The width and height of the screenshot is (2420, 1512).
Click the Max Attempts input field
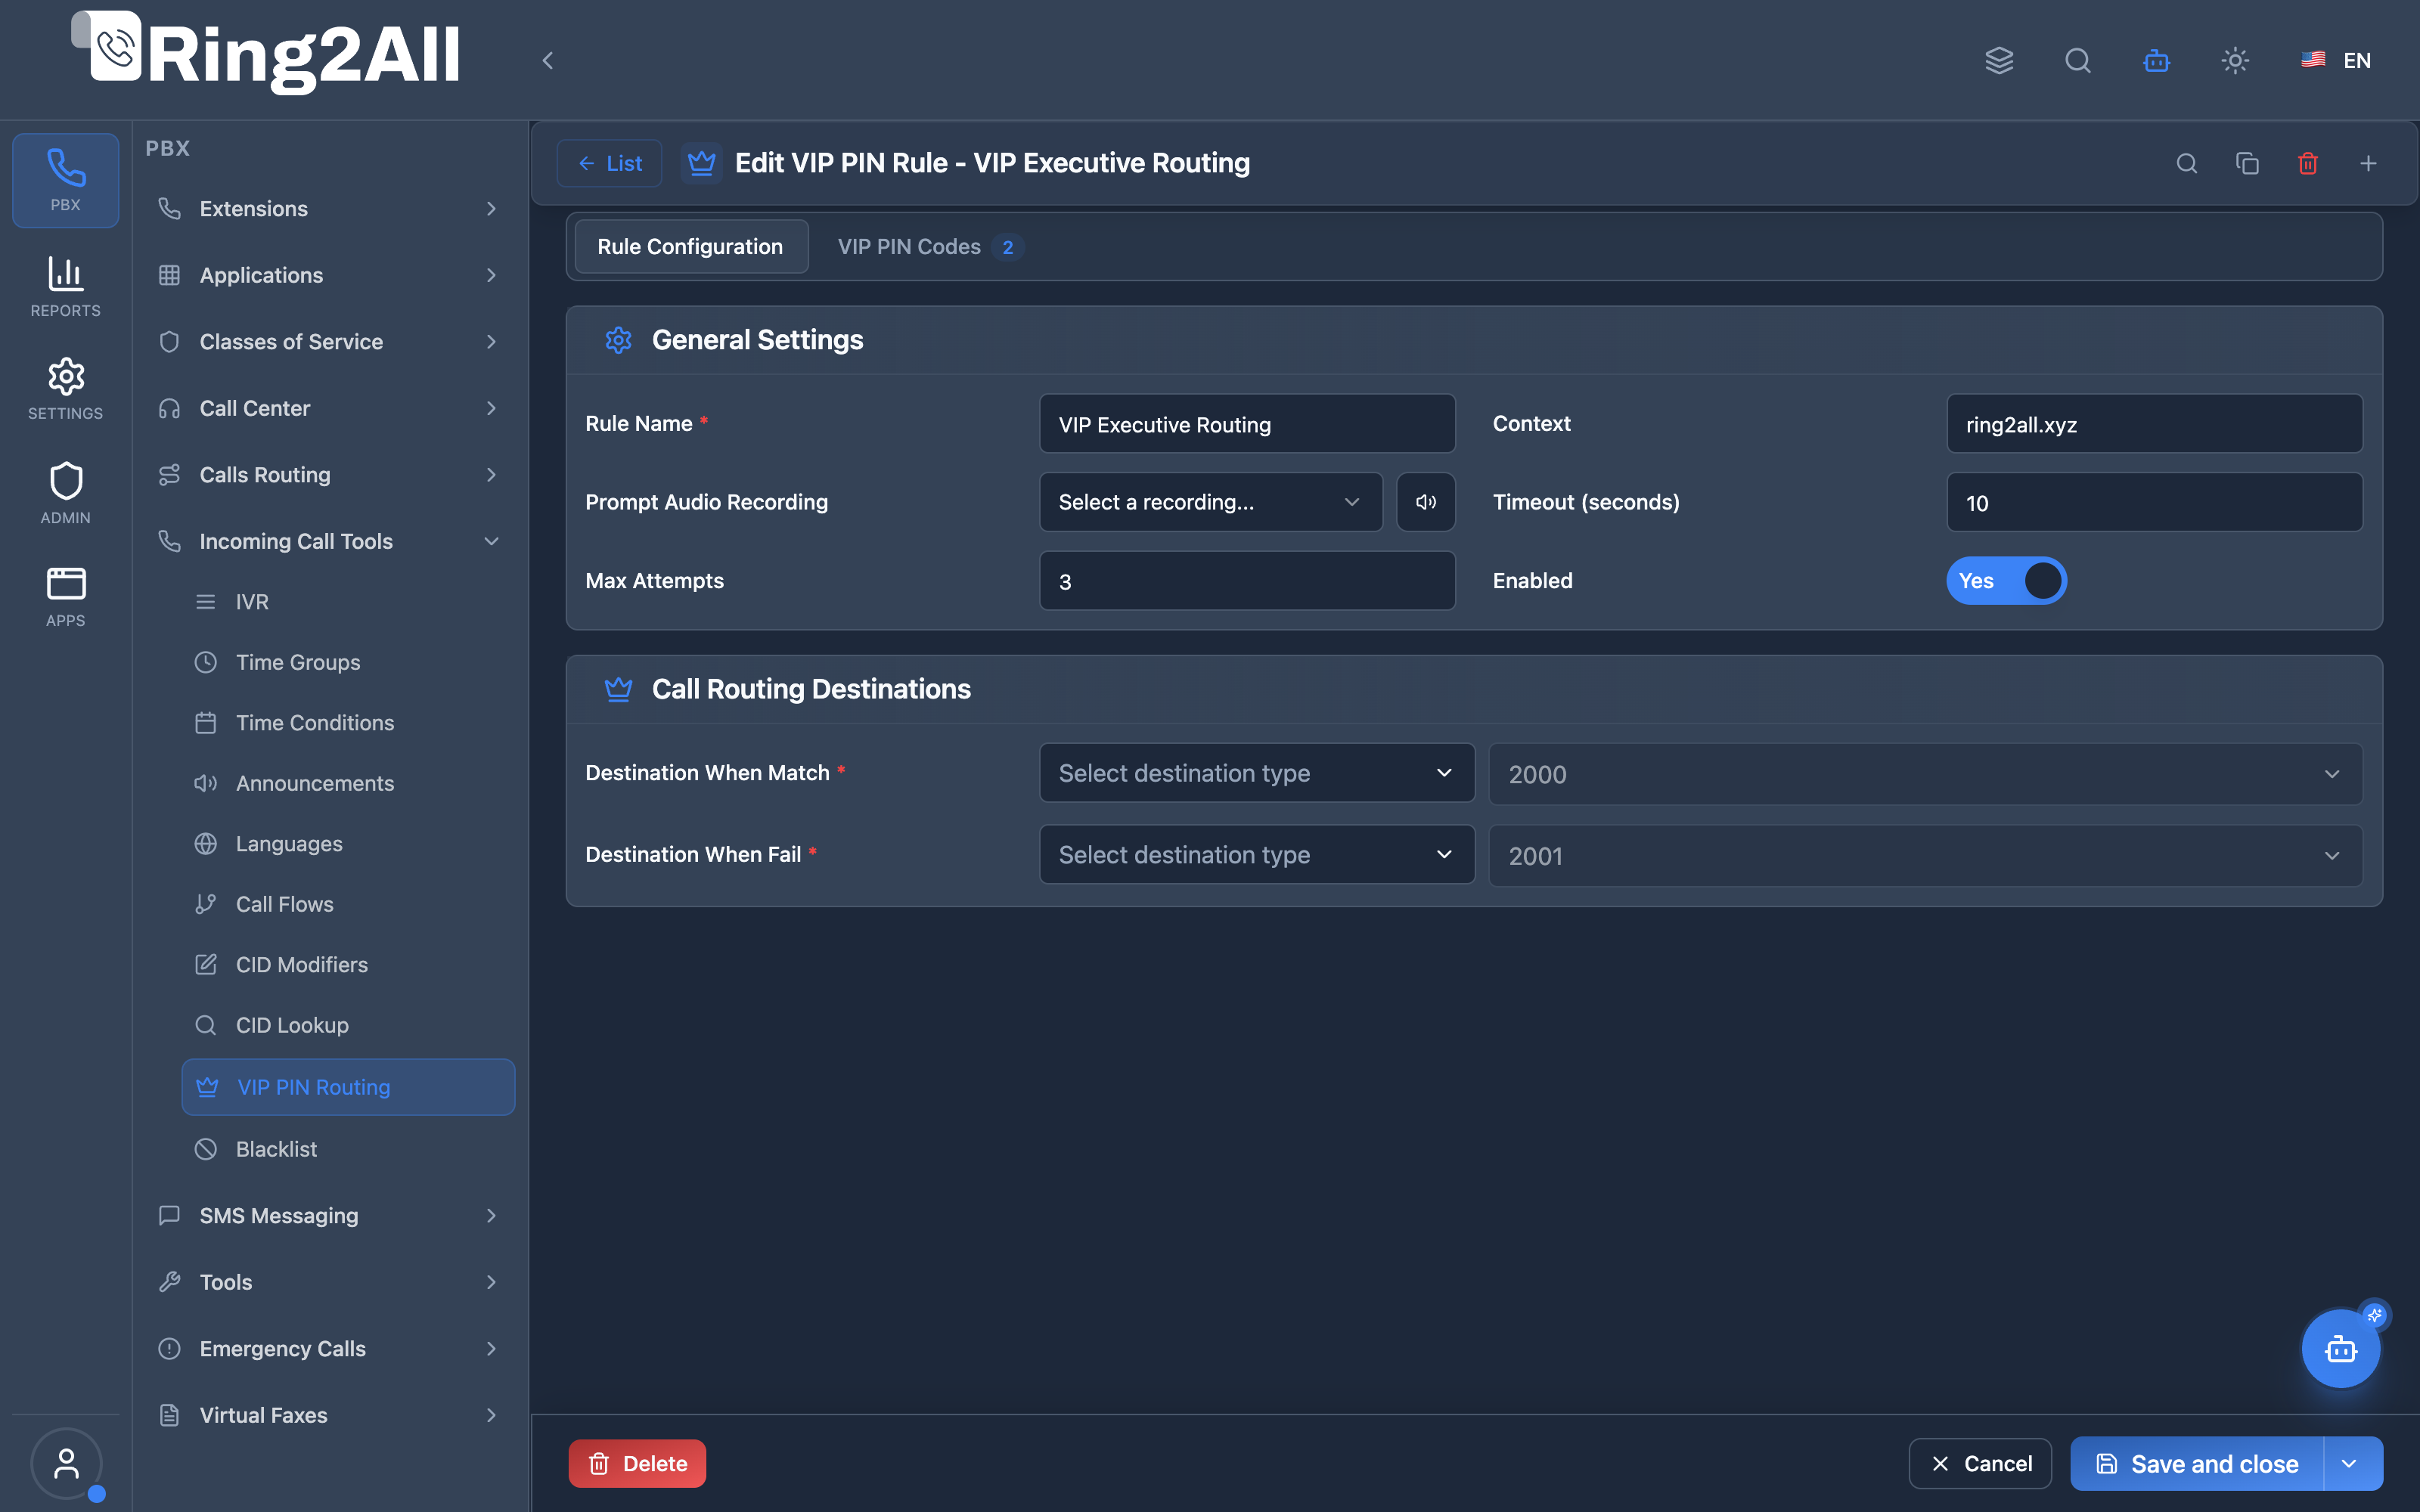click(1247, 581)
